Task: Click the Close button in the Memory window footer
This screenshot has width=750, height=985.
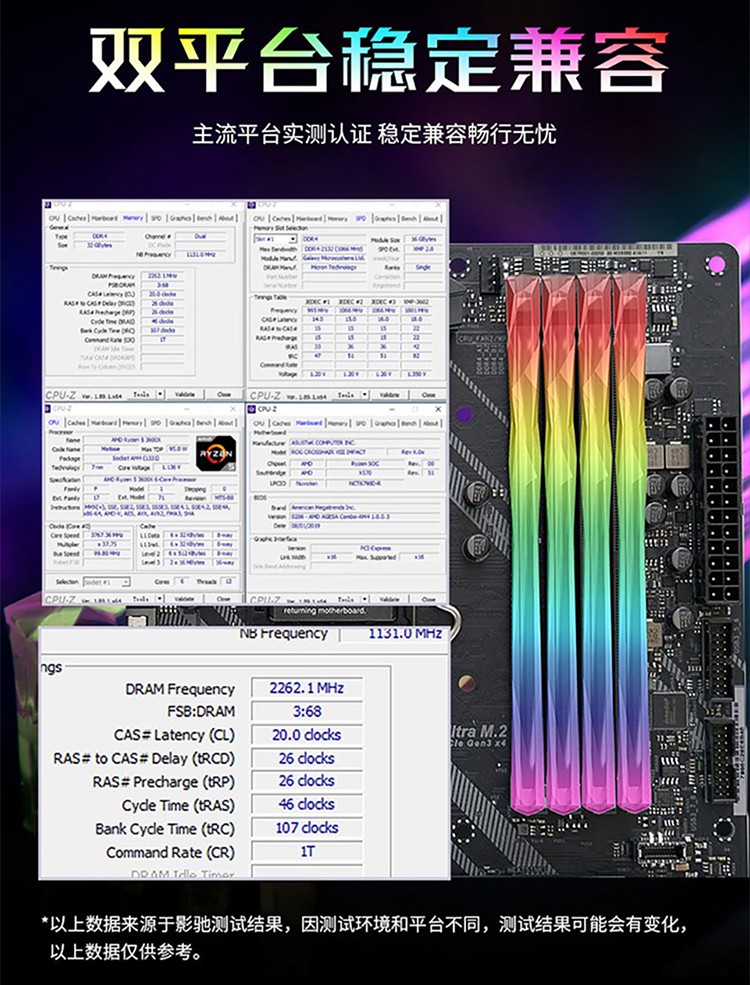Action: coord(224,394)
